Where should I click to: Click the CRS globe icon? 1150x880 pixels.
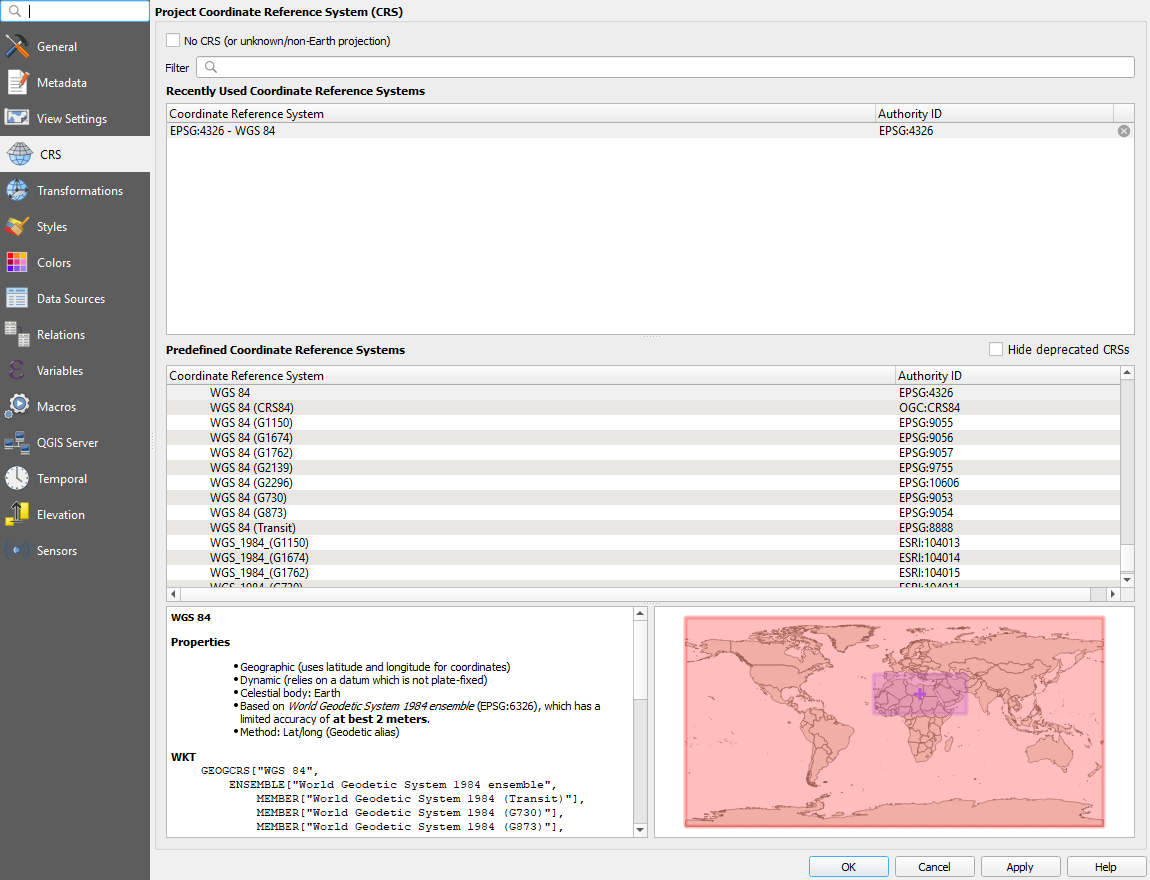point(20,154)
